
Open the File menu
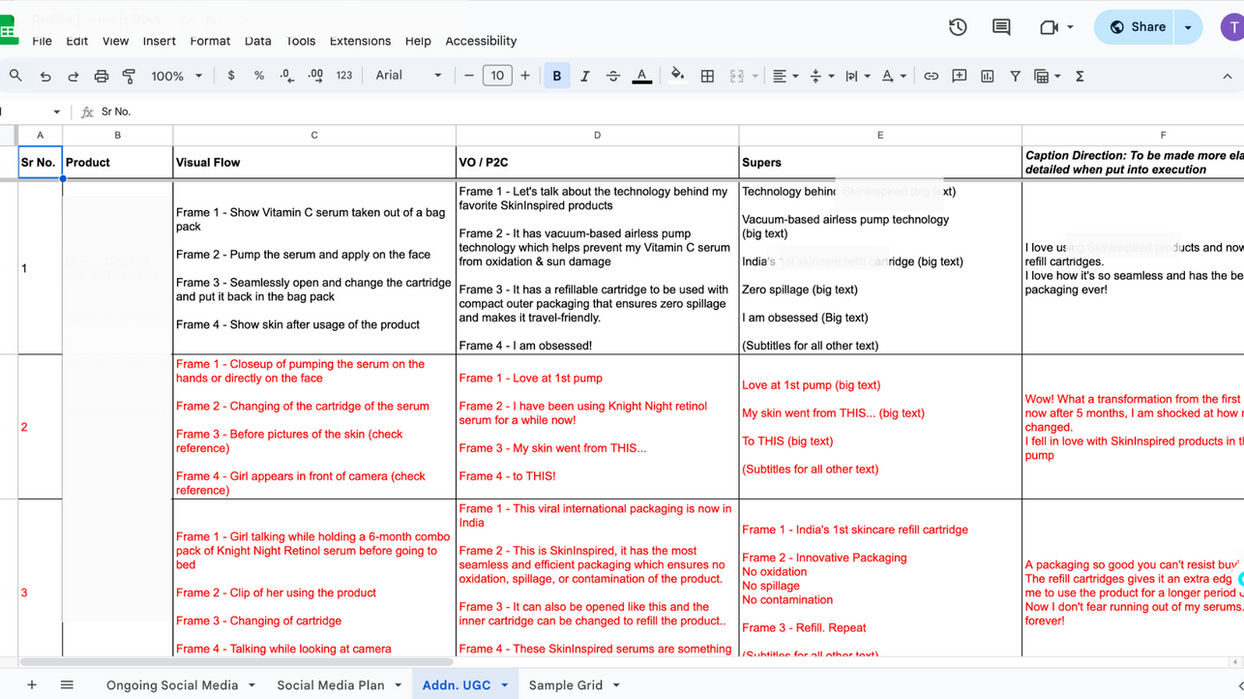pos(42,41)
